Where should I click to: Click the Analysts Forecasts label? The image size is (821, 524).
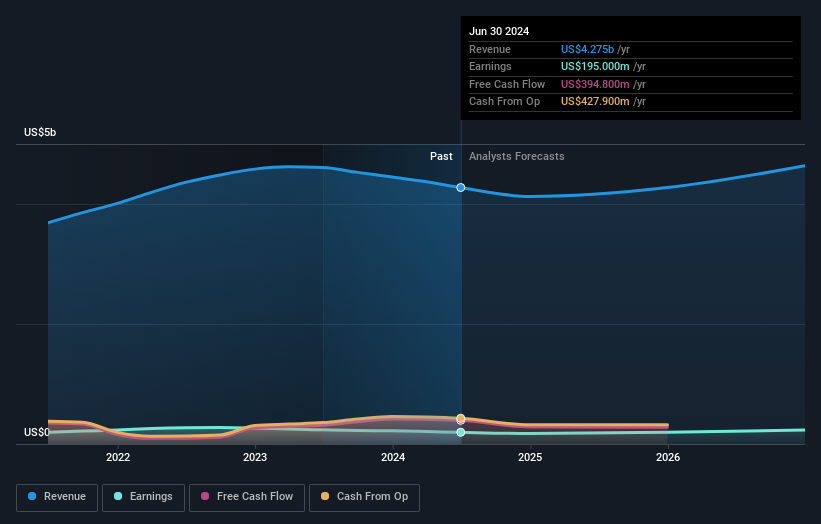[x=517, y=156]
